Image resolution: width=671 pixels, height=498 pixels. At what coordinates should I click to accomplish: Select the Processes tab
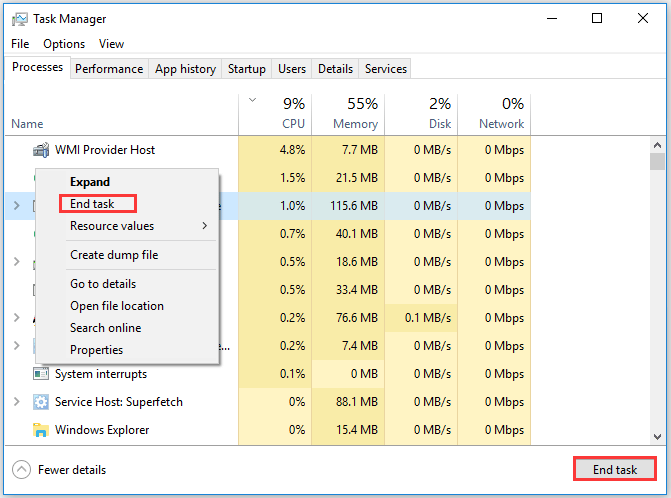(x=37, y=67)
